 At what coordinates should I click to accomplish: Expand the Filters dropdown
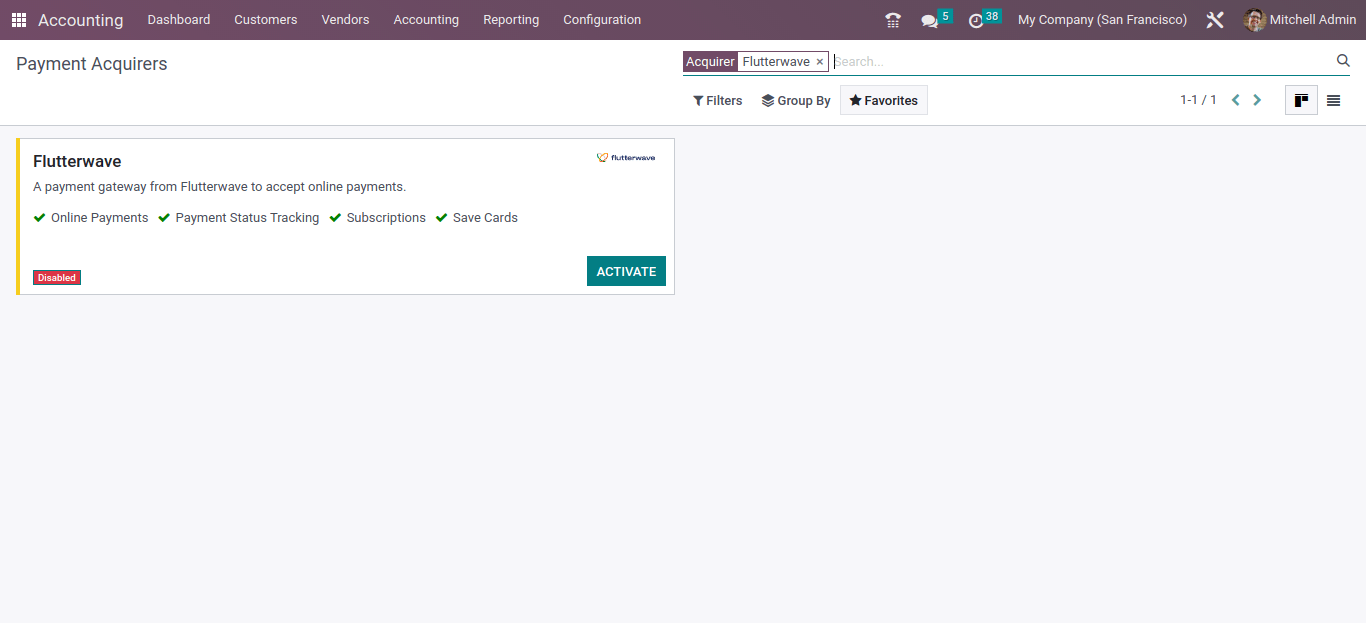pyautogui.click(x=718, y=101)
